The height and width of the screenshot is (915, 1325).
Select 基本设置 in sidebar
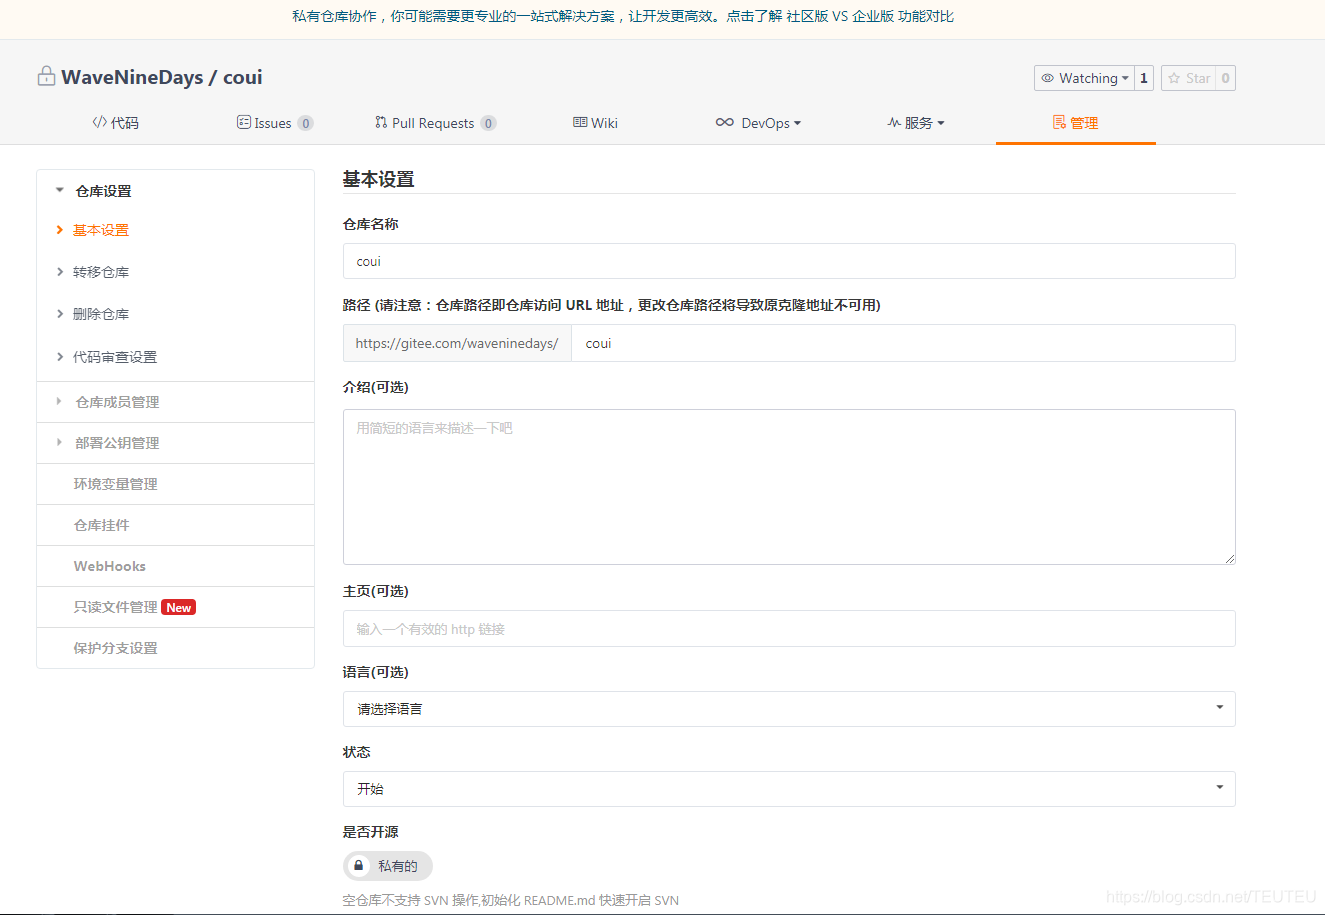pyautogui.click(x=101, y=230)
